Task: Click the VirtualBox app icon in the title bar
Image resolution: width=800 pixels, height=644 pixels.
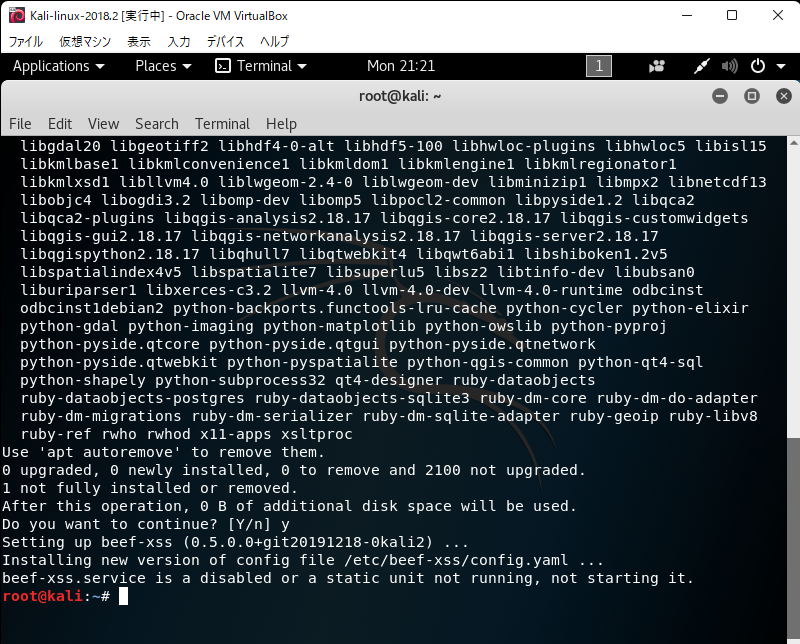Action: point(16,15)
